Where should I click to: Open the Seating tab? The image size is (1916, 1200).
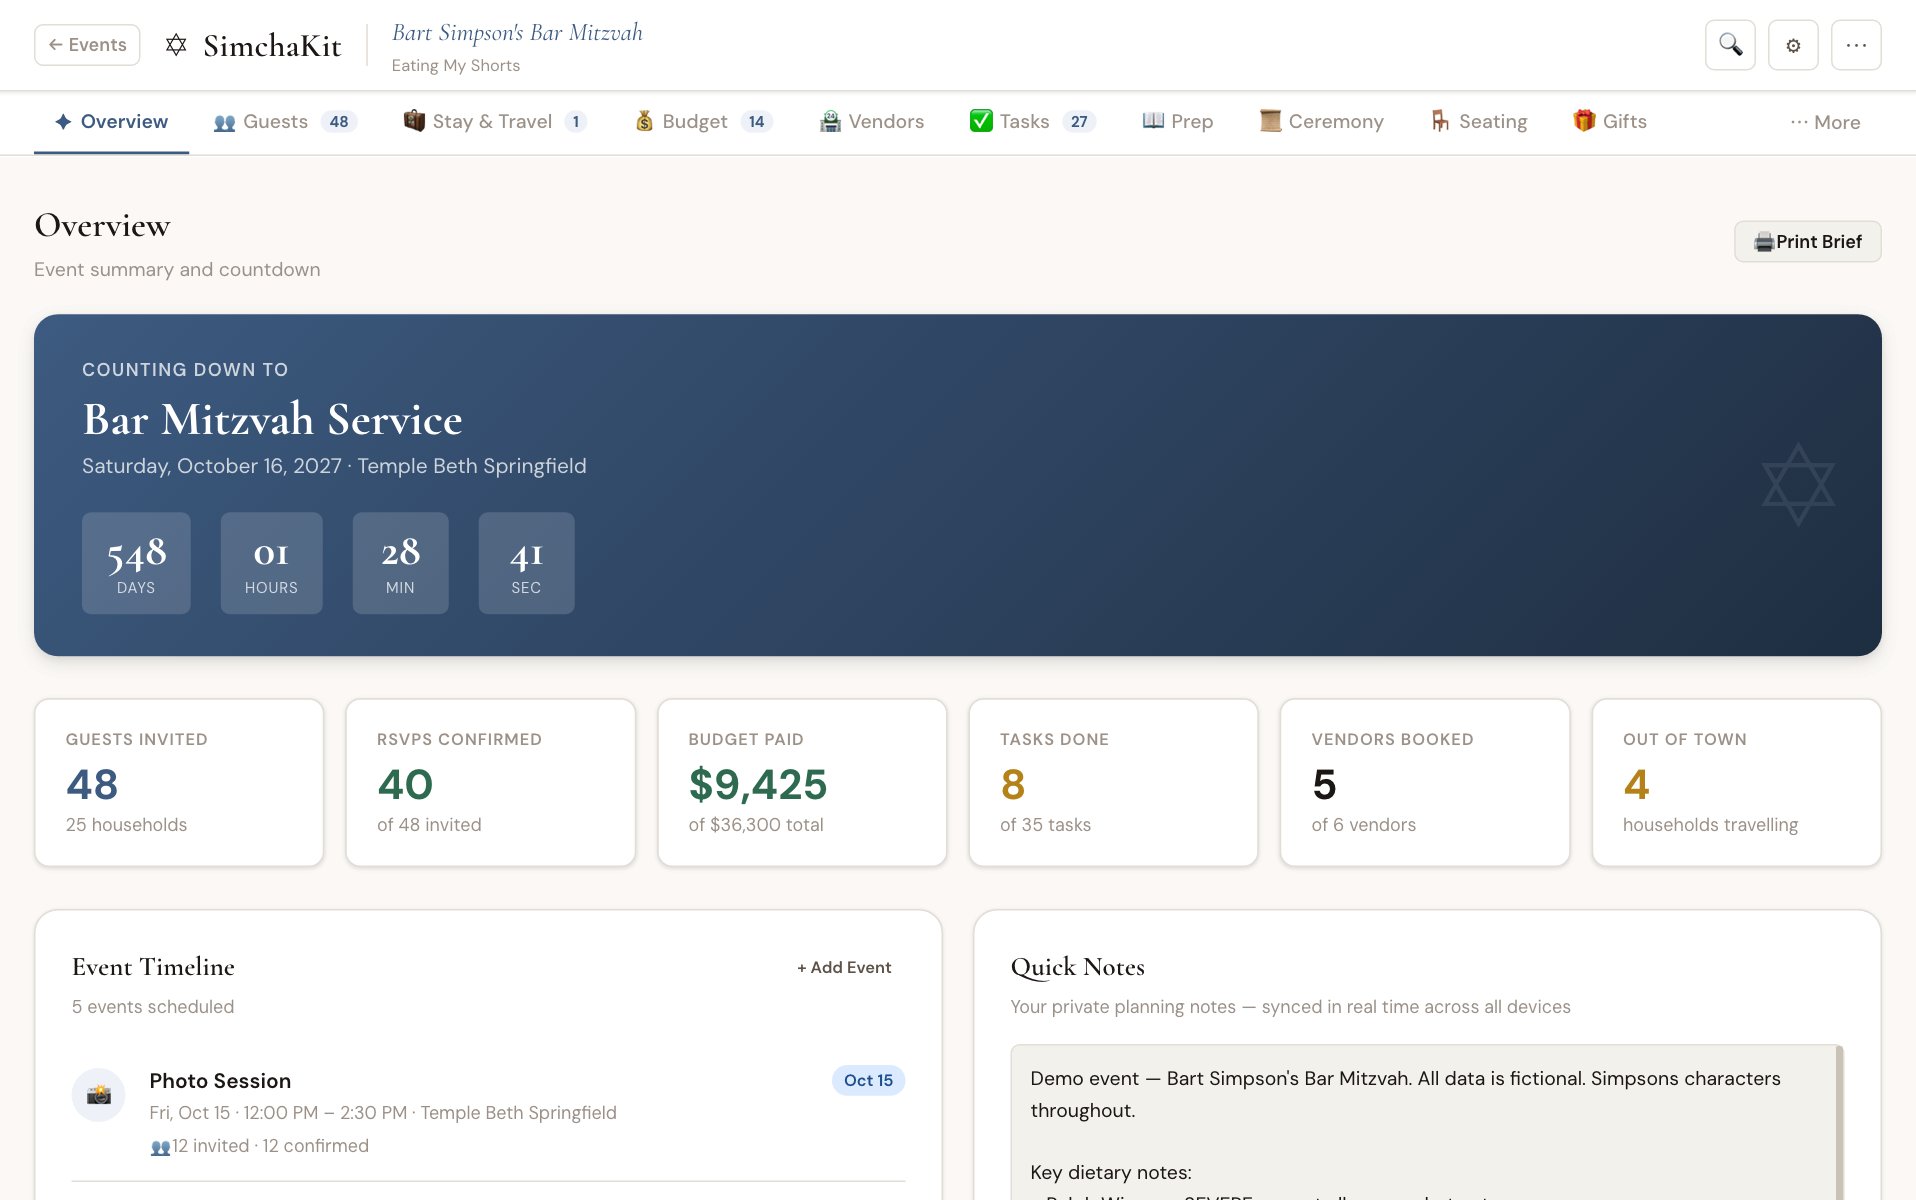click(x=1479, y=122)
